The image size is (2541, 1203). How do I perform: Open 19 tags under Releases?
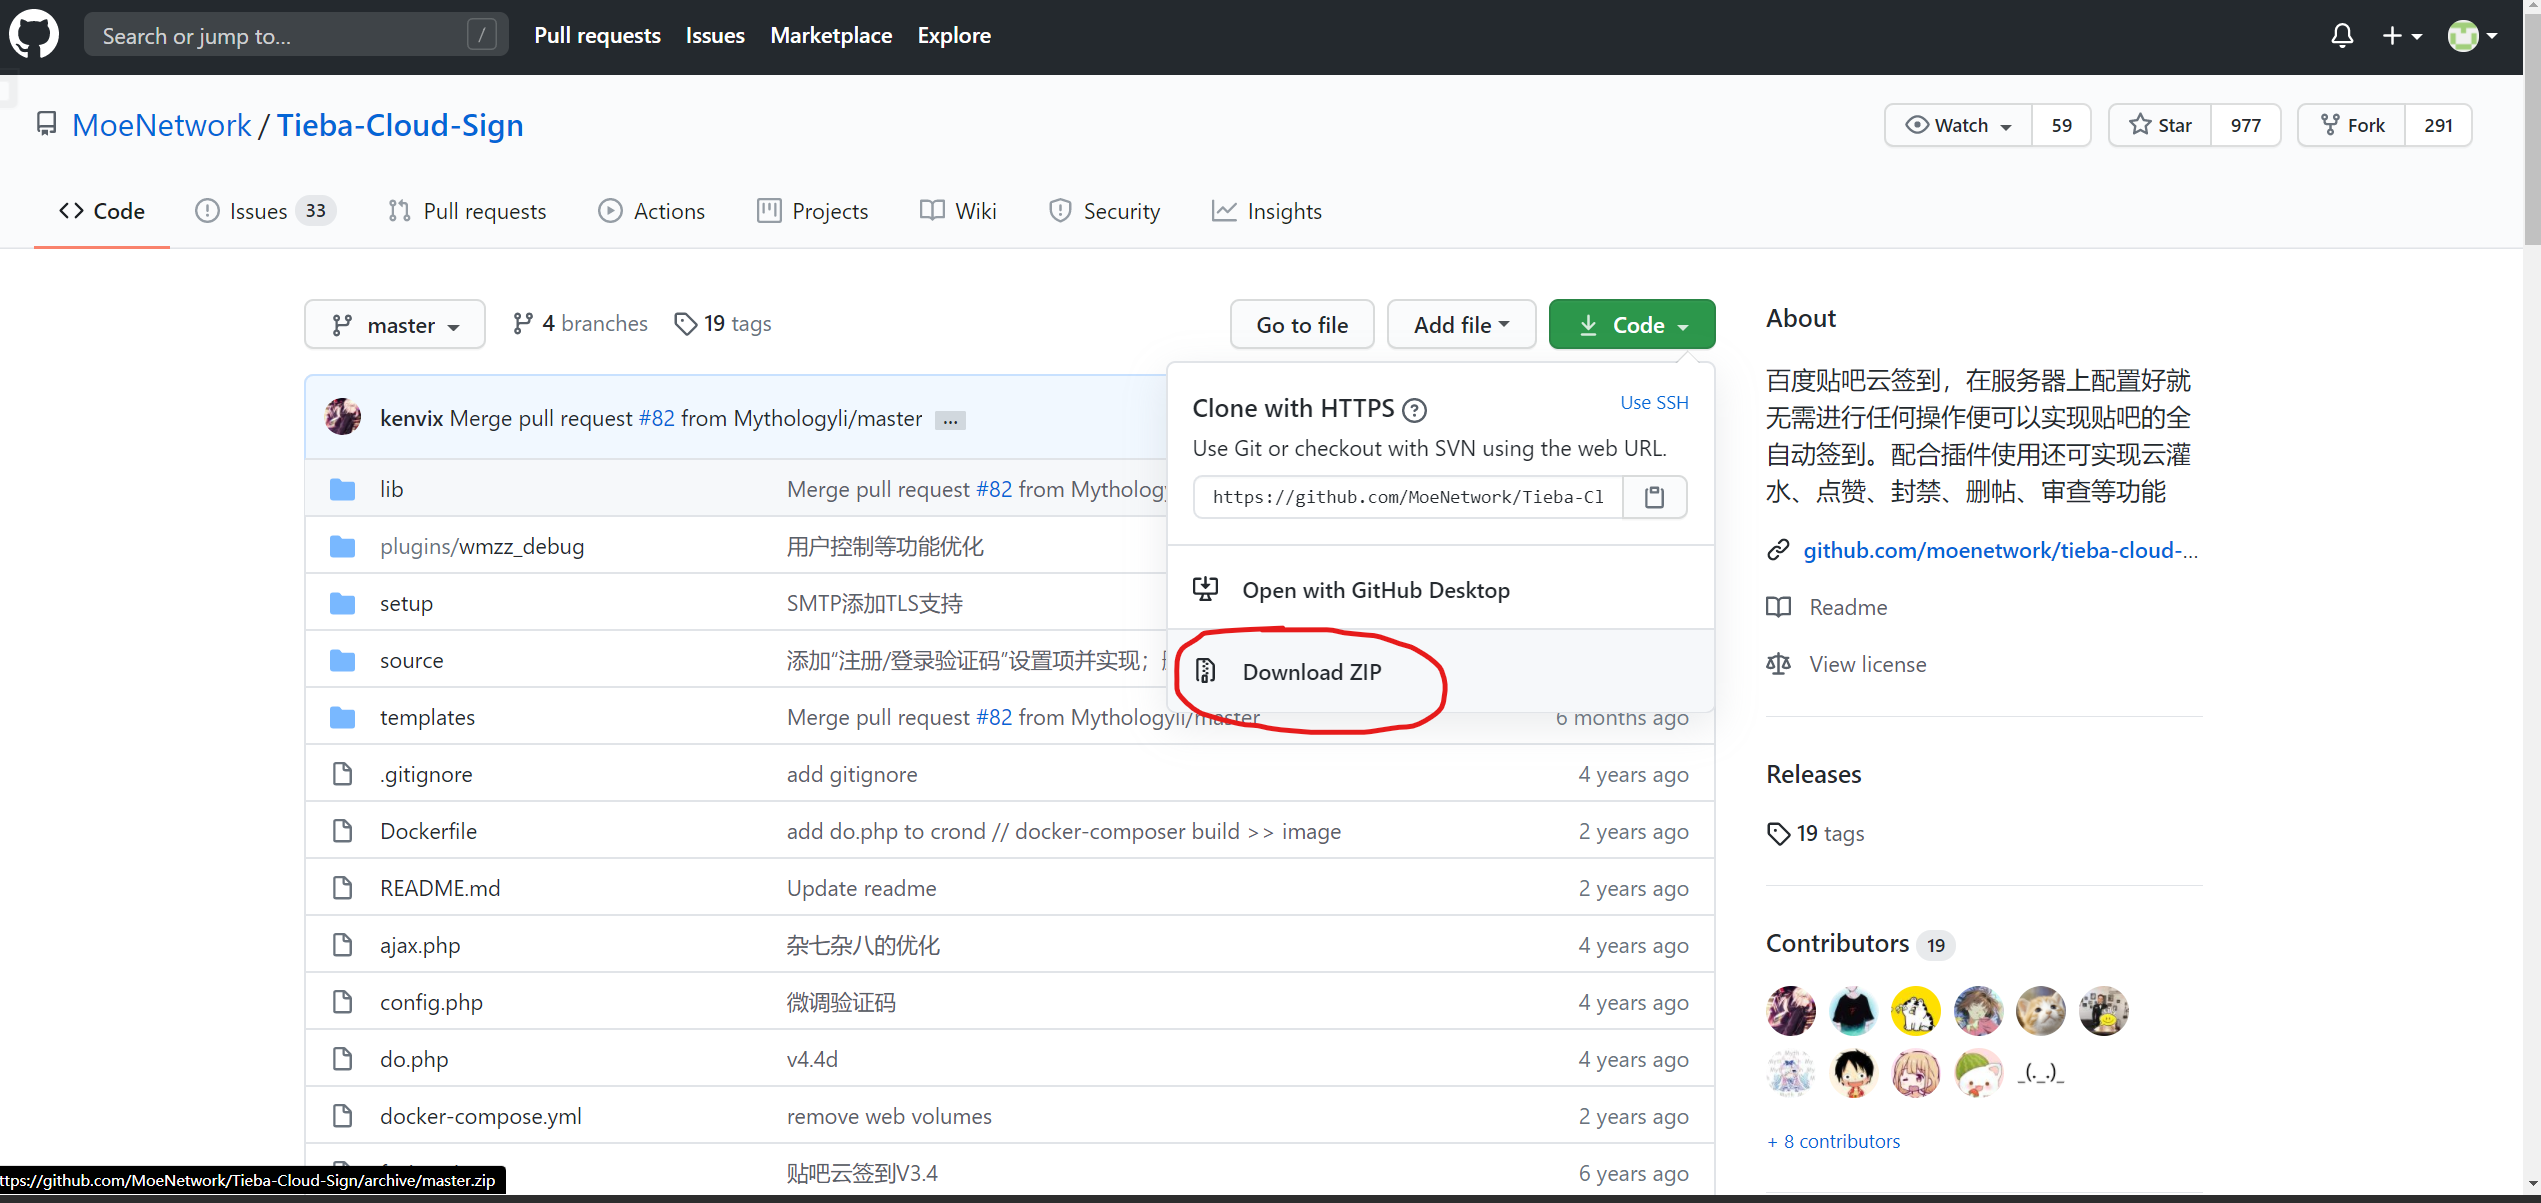tap(1816, 833)
